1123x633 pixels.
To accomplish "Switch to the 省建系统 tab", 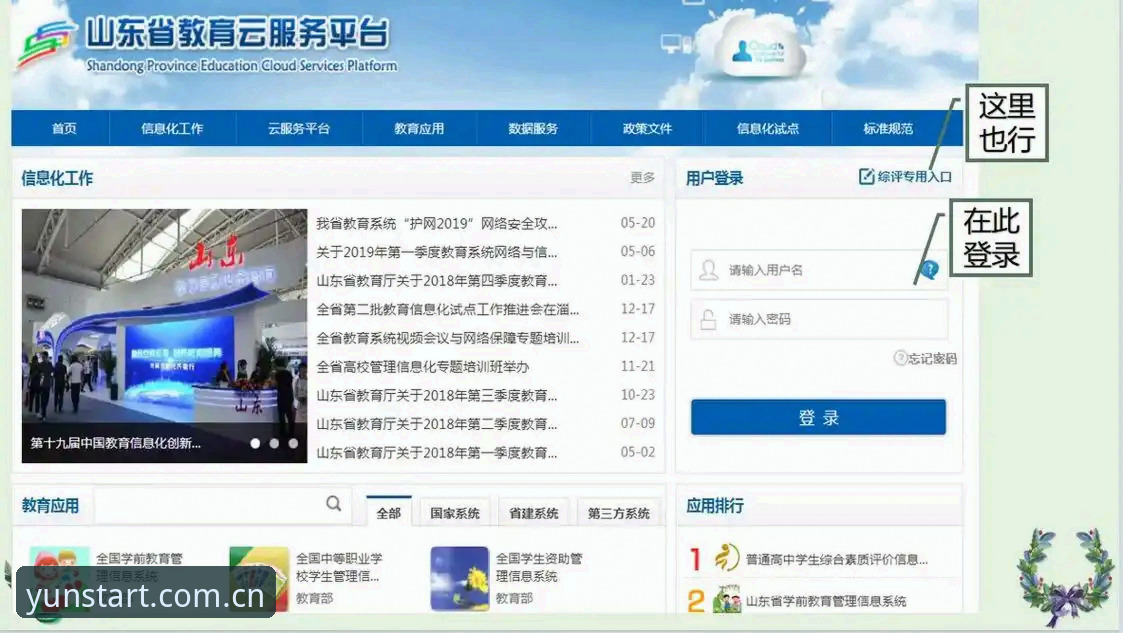I will point(534,513).
